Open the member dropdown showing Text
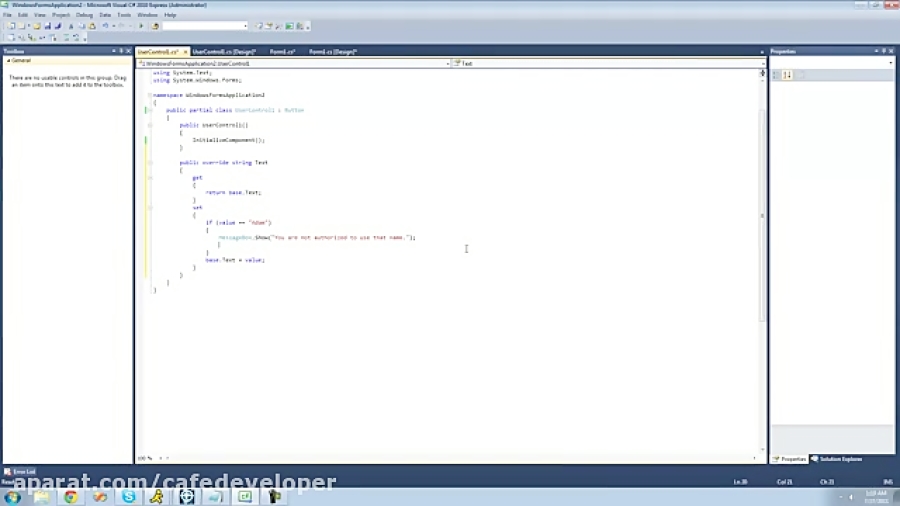The image size is (900, 506). (x=608, y=64)
